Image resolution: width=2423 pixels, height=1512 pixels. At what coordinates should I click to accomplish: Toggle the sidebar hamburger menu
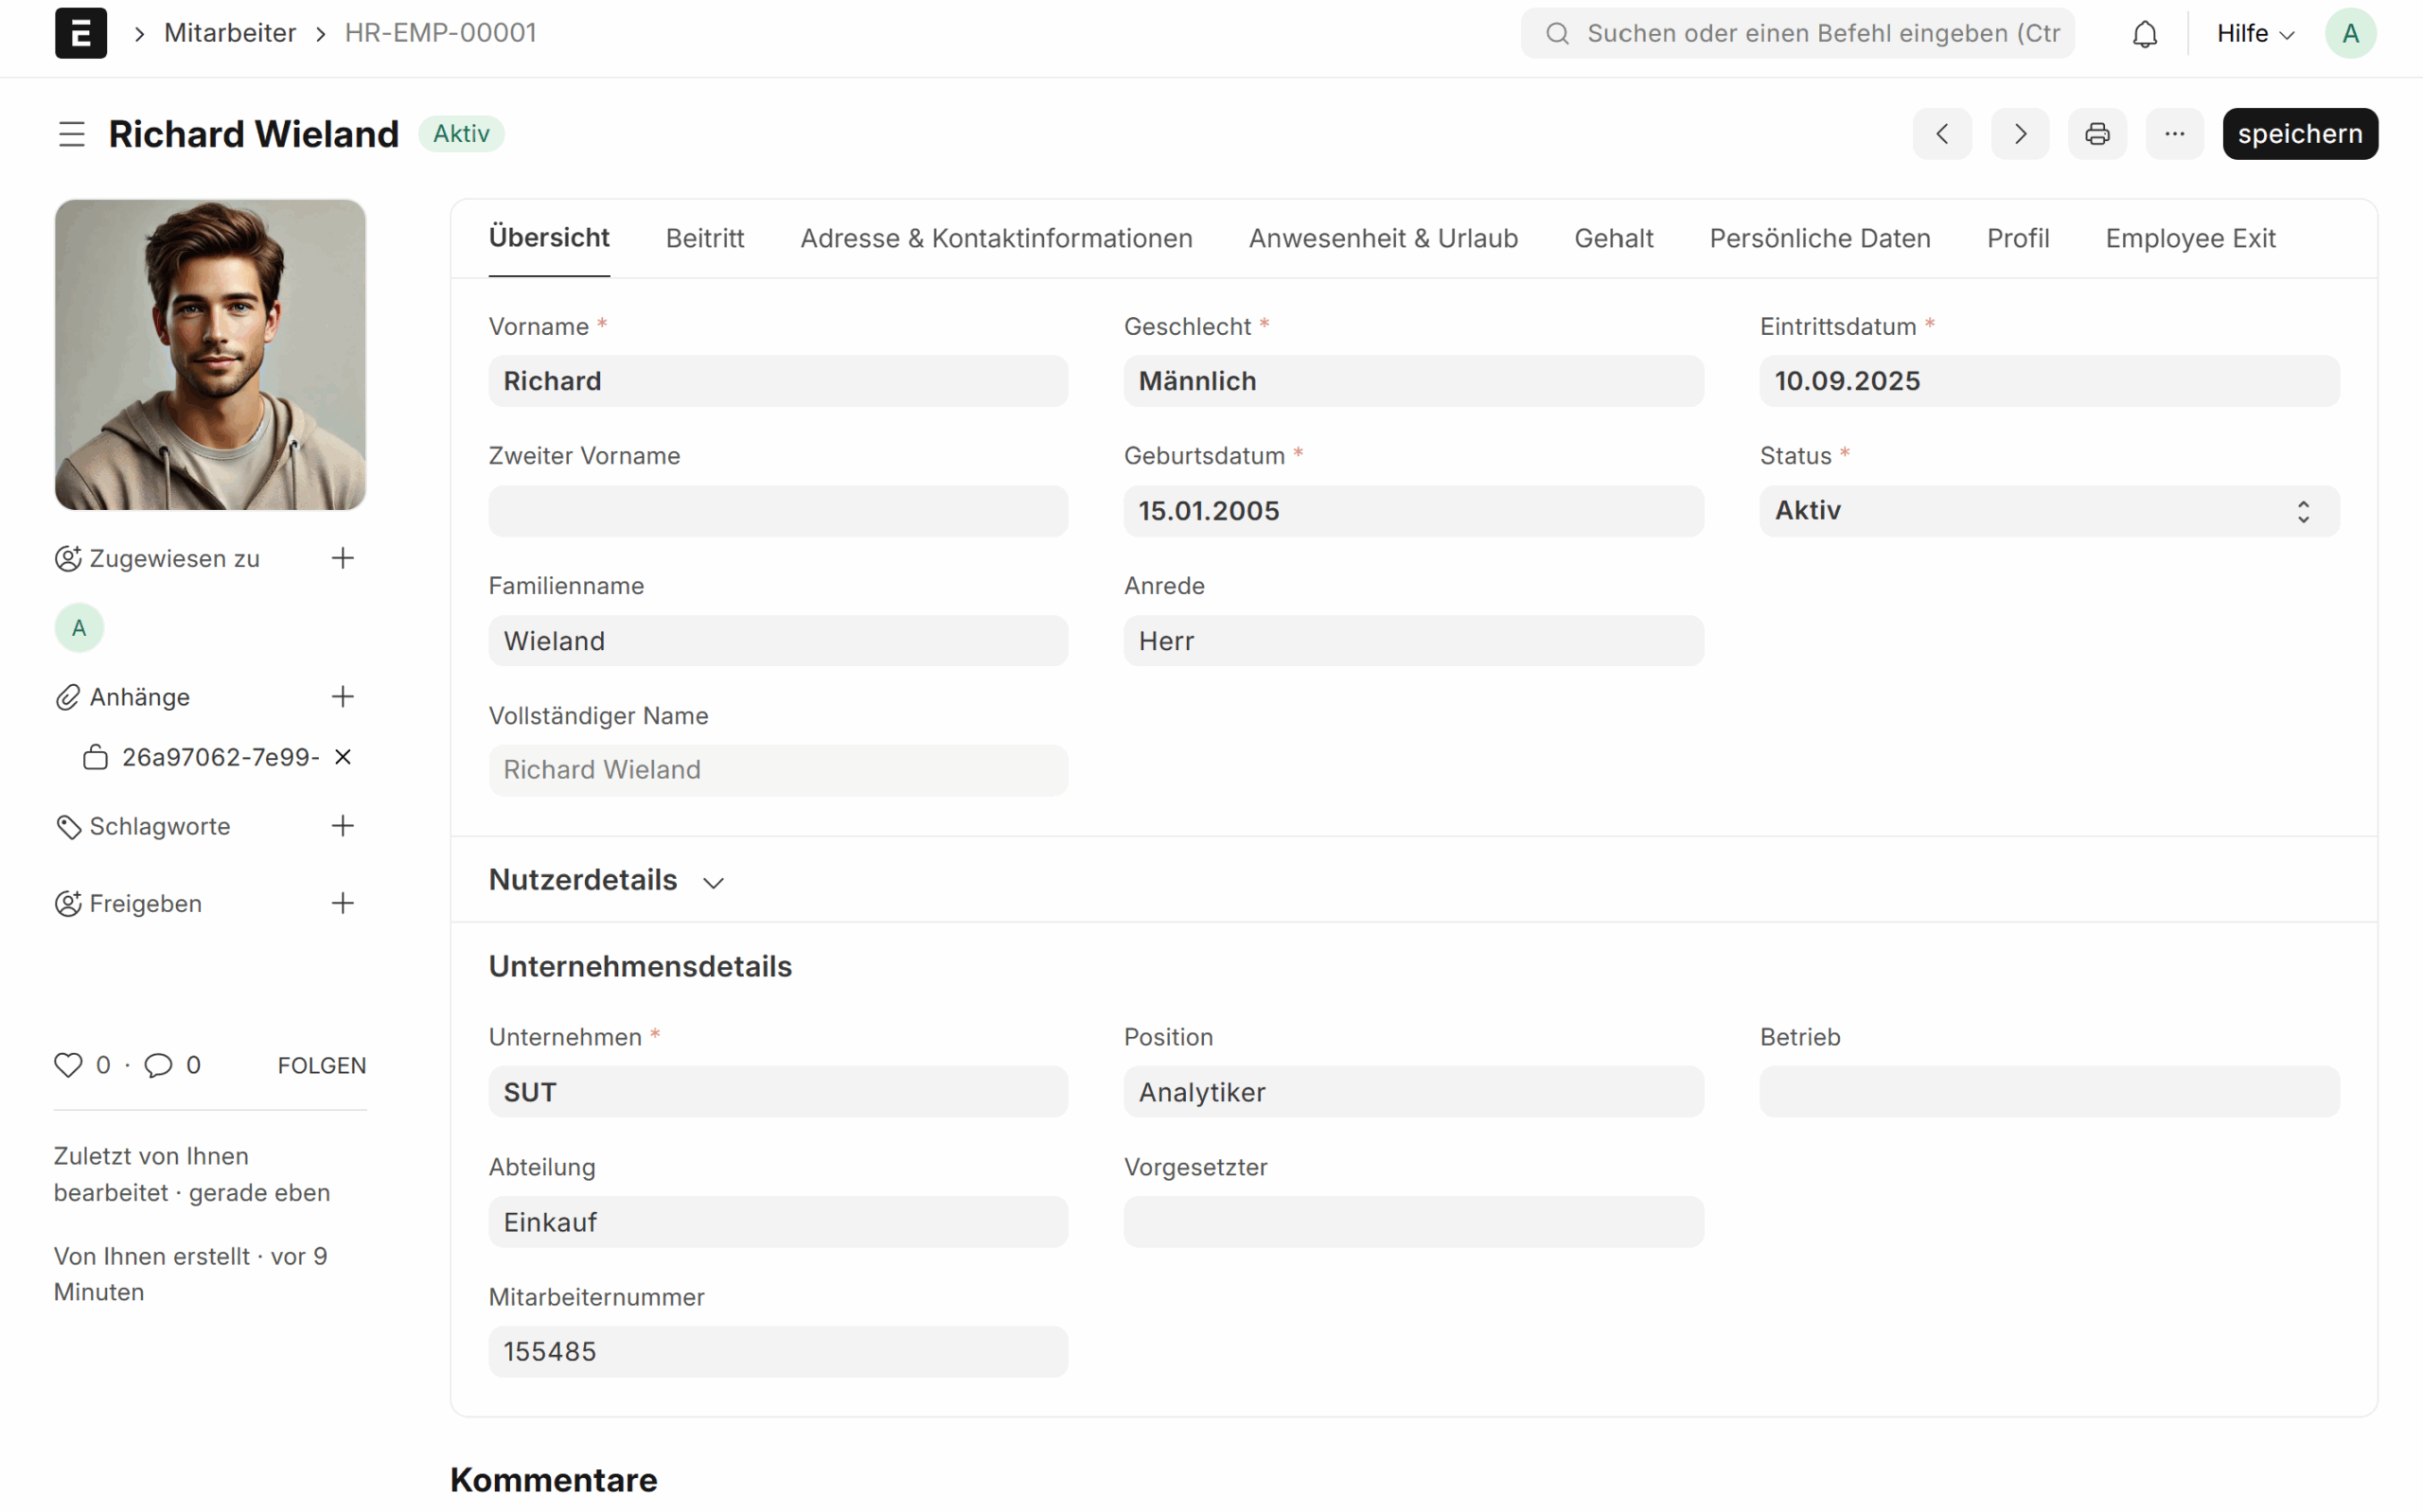point(71,134)
